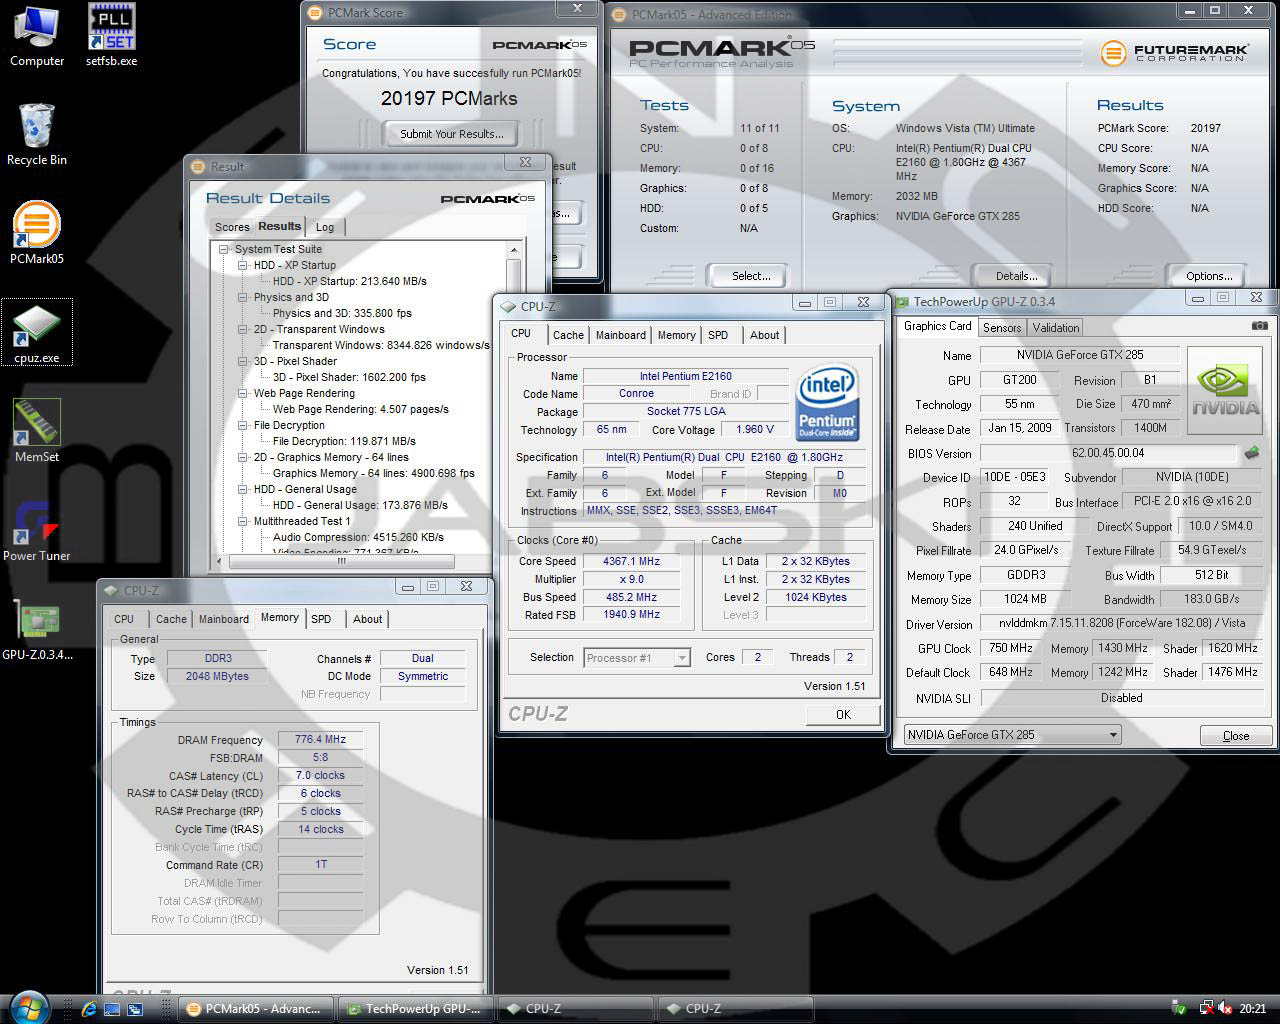Click Close in the GPU-Z window
This screenshot has height=1024, width=1280.
coord(1236,735)
